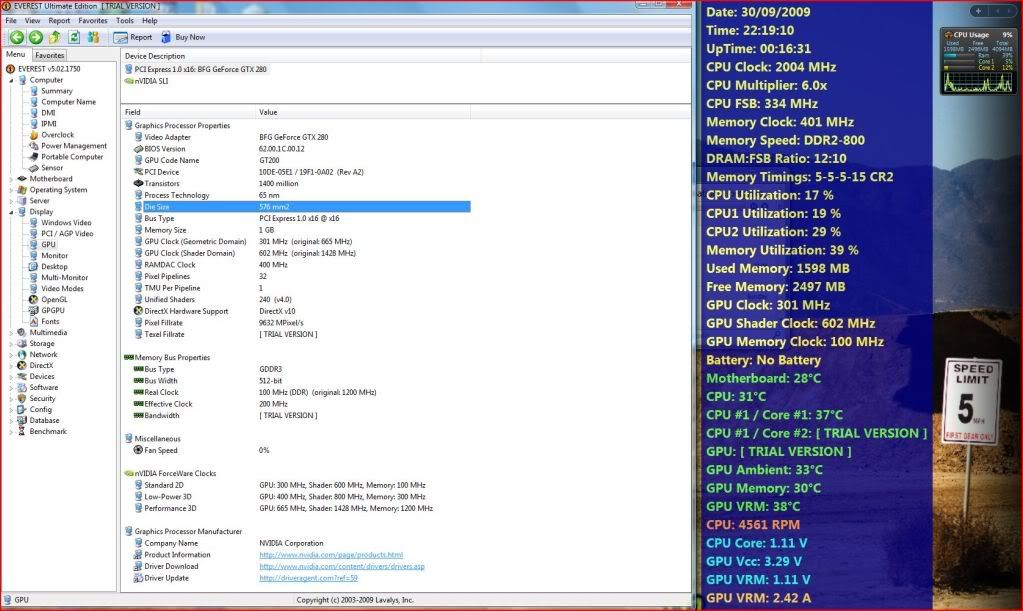The width and height of the screenshot is (1023, 611).
Task: Click the DirectX Hardware Support icon
Action: pos(138,311)
